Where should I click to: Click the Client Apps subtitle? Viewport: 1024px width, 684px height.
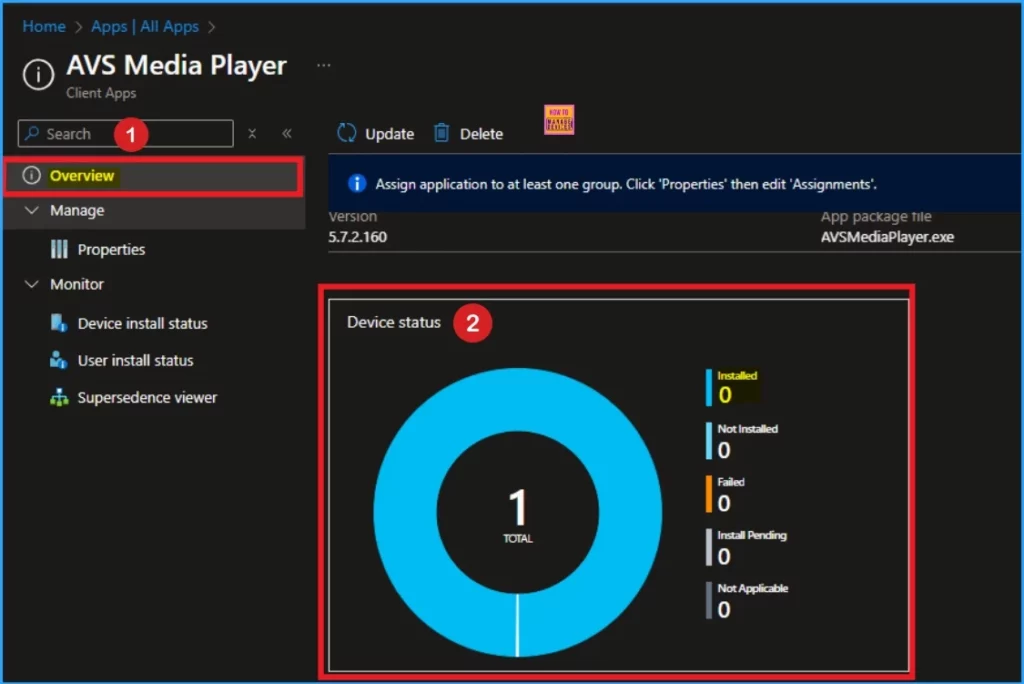point(101,93)
